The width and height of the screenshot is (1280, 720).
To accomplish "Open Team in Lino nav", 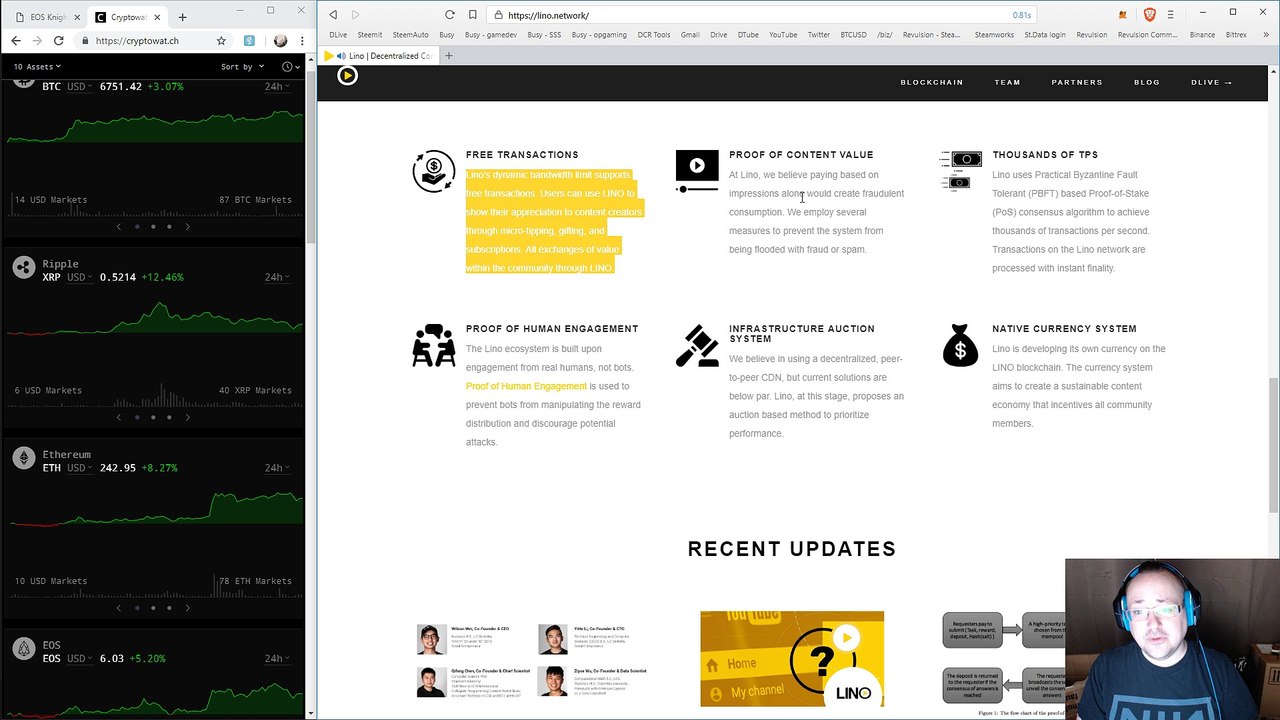I will click(1007, 82).
